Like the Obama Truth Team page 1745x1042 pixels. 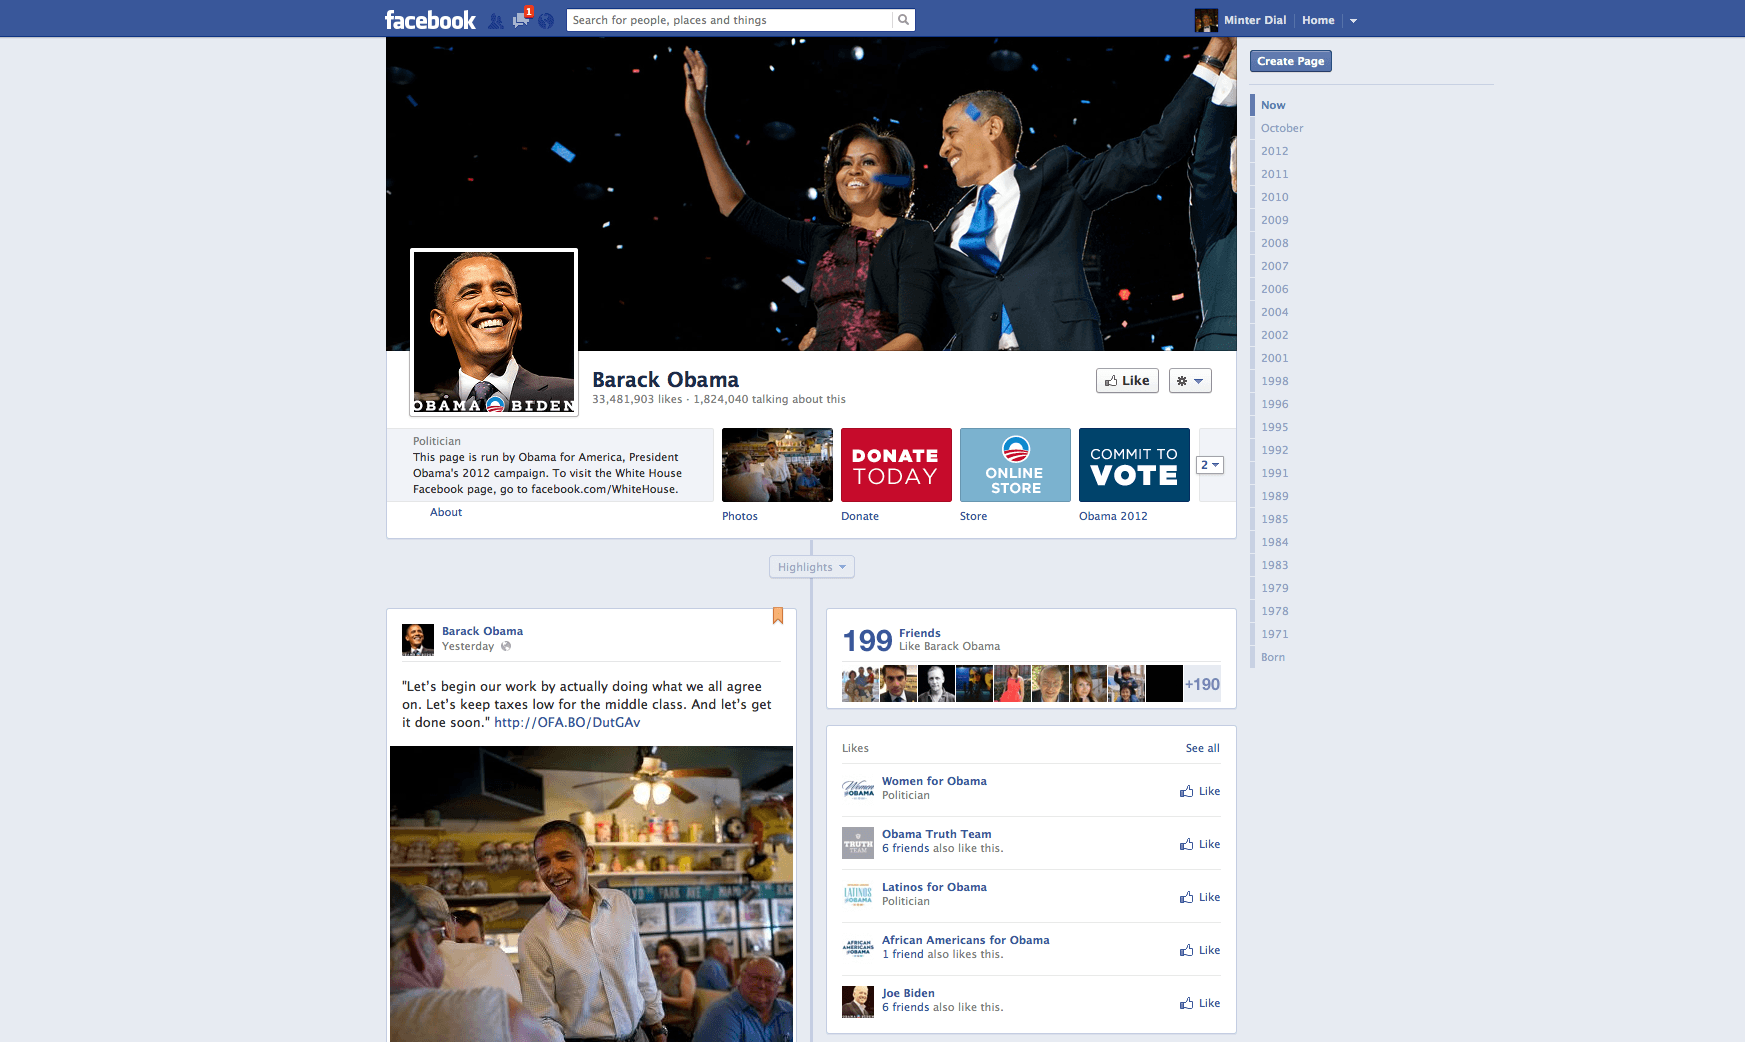pos(1200,844)
